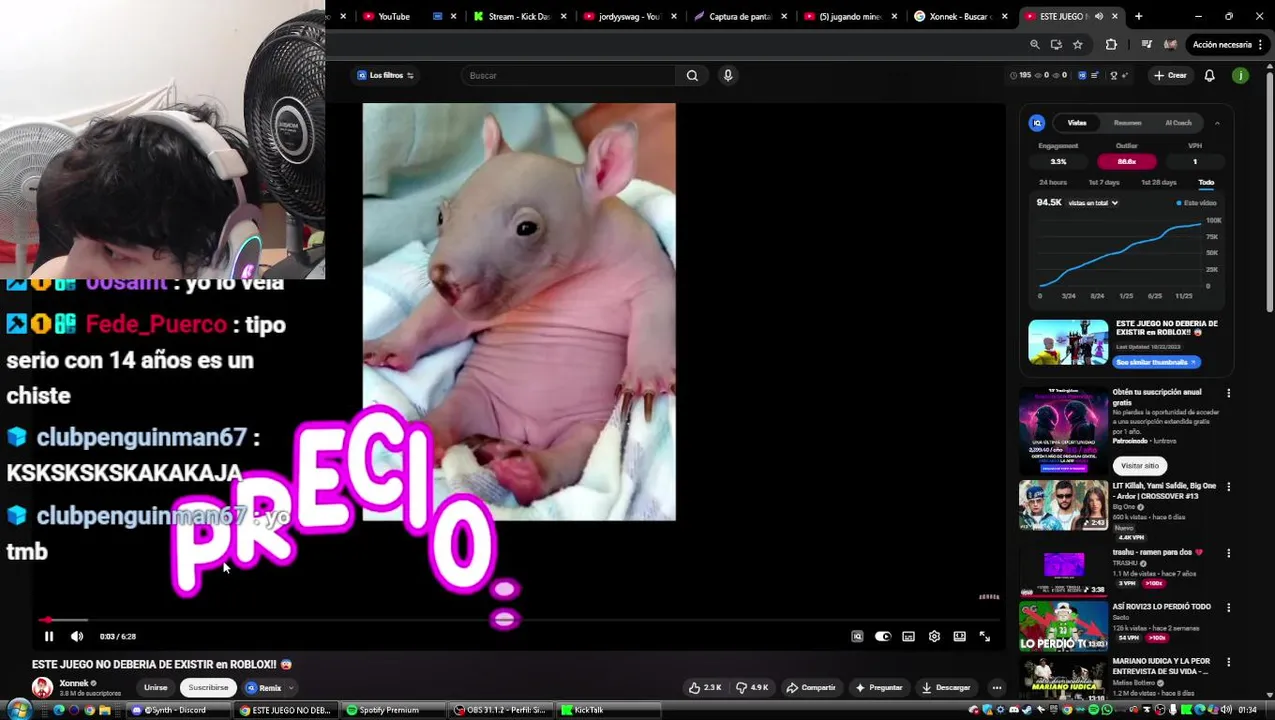Focus the YouTube Buscar search field
The height and width of the screenshot is (720, 1275).
[570, 75]
